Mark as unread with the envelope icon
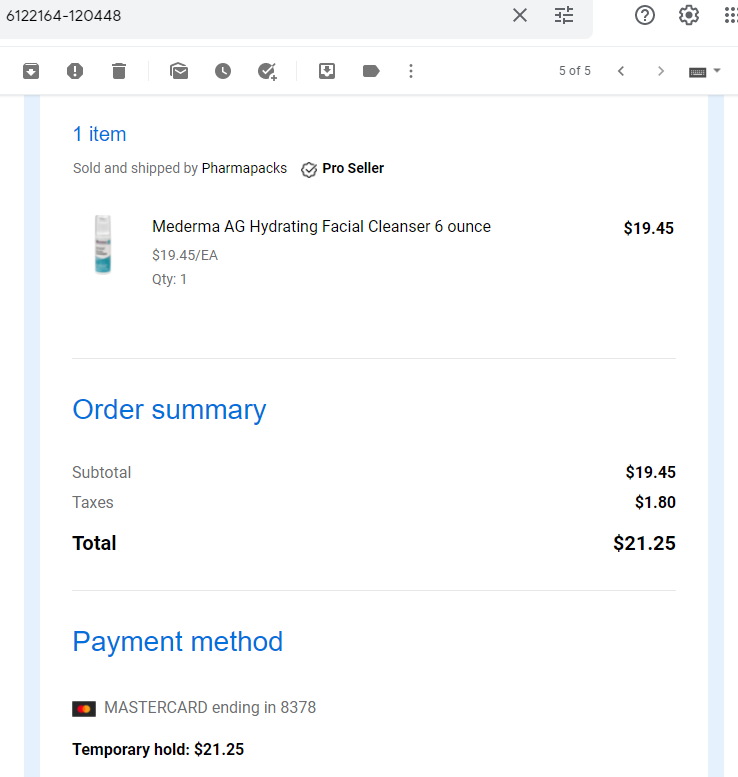This screenshot has width=738, height=777. tap(179, 71)
